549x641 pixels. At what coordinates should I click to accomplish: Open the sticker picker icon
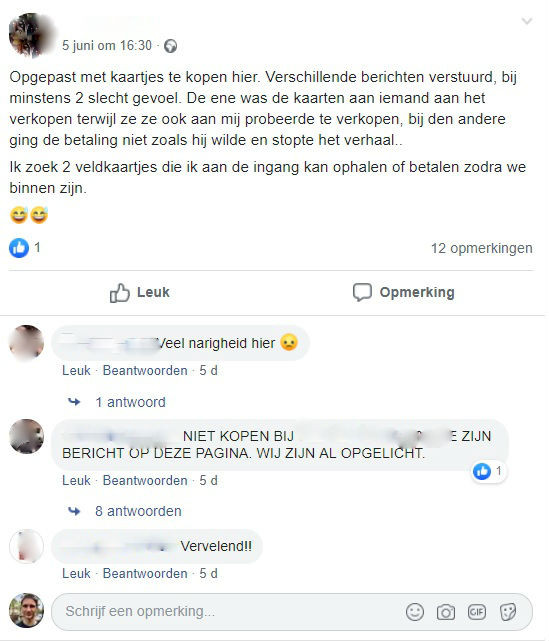(x=508, y=612)
